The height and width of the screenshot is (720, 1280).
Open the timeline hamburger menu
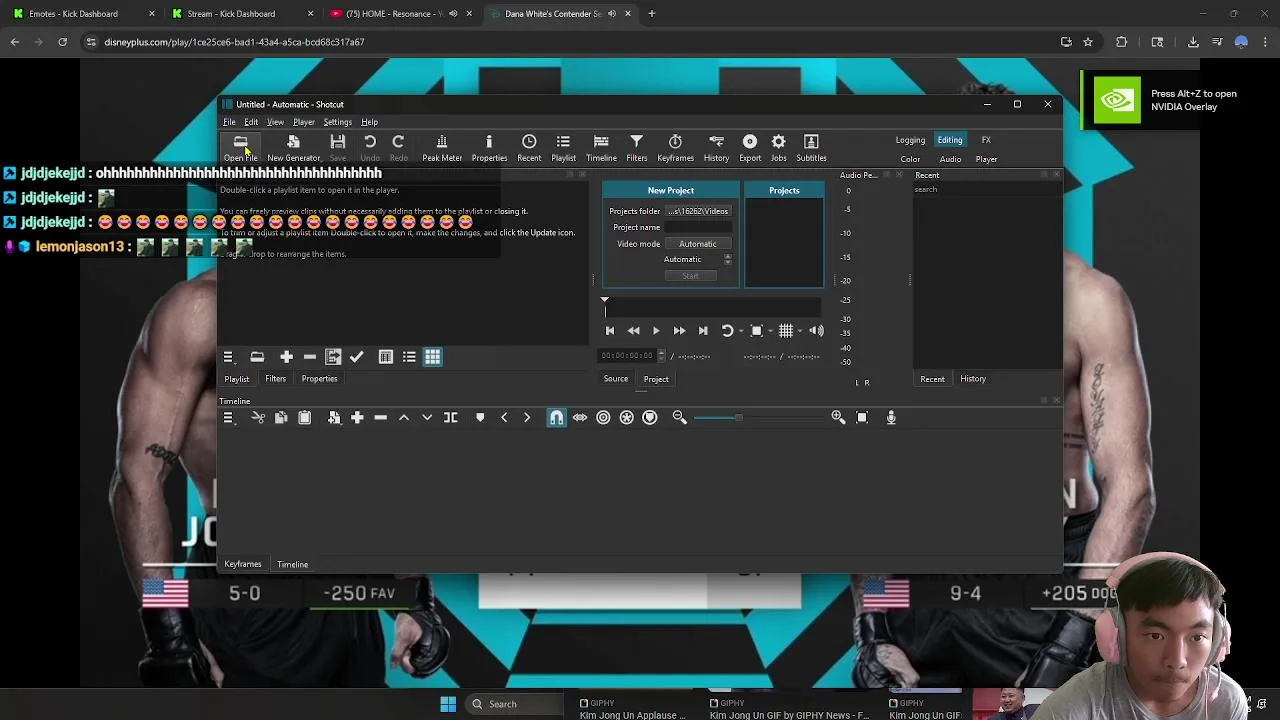[x=228, y=417]
